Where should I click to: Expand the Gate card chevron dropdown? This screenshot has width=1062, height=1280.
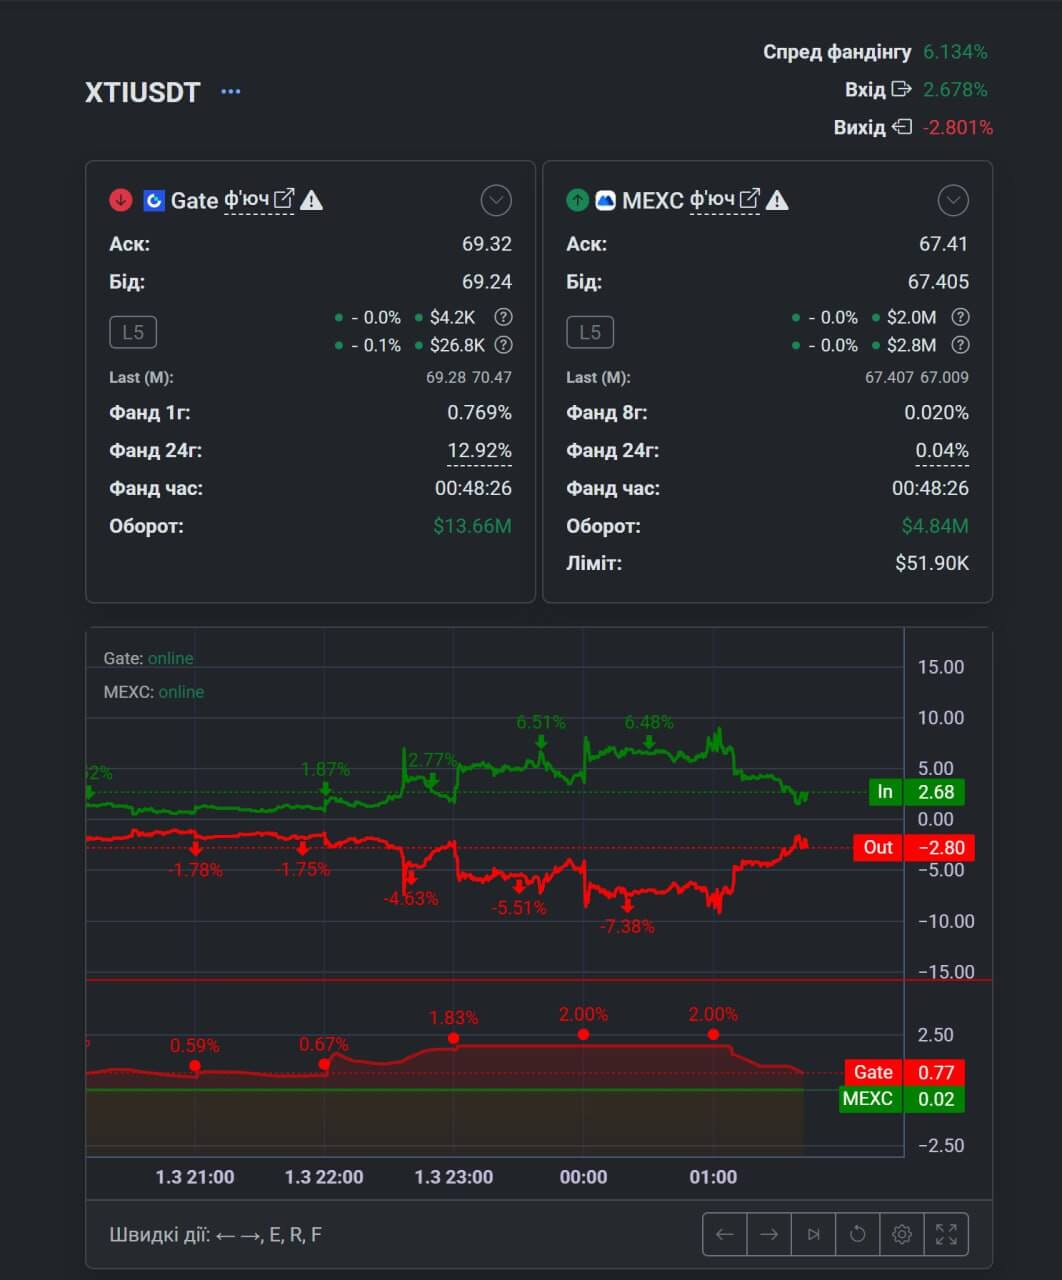click(x=496, y=201)
